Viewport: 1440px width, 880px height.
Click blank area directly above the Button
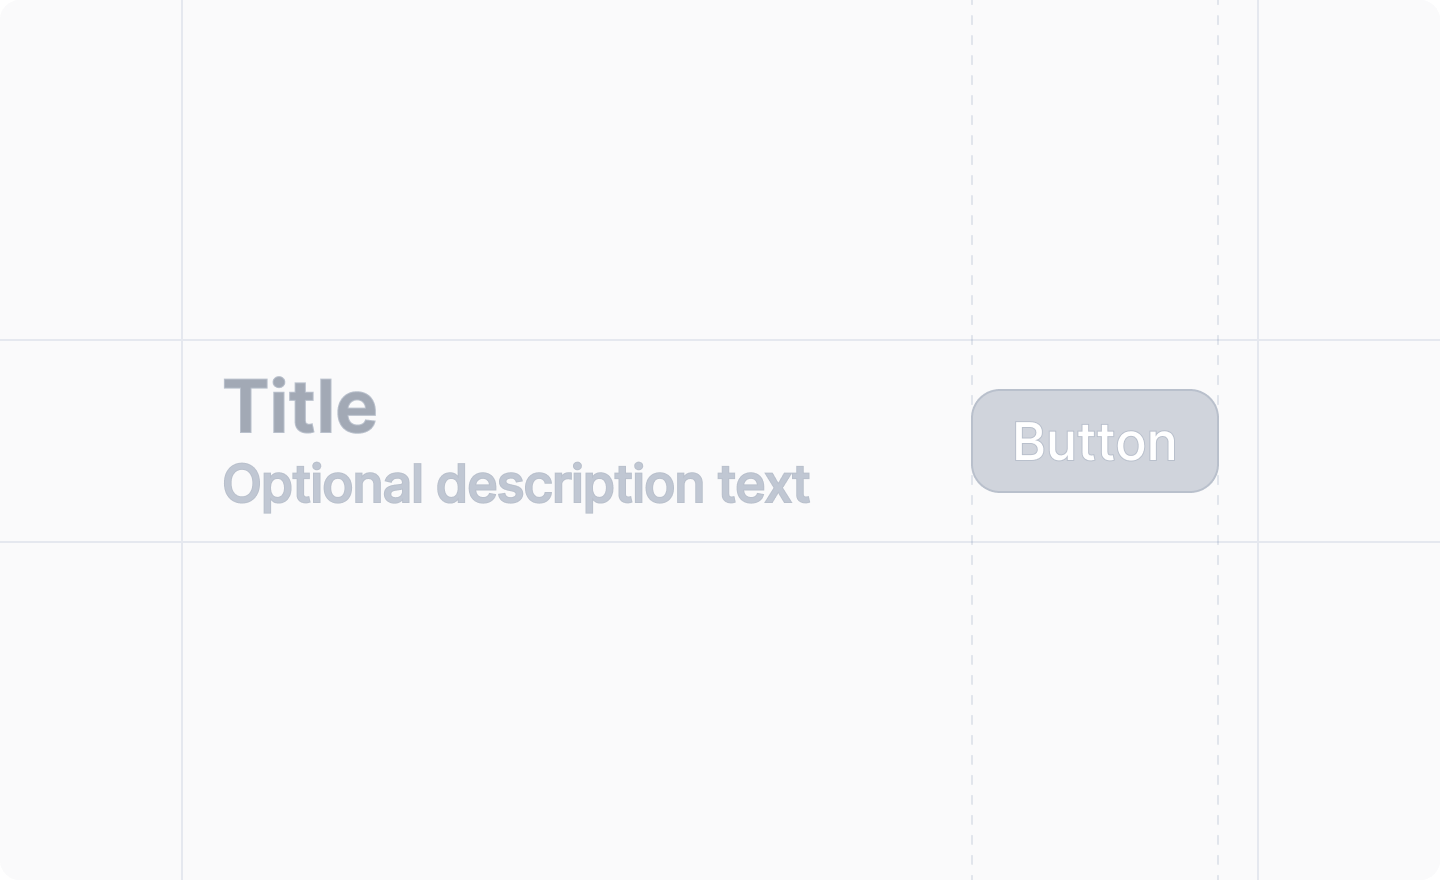click(x=1094, y=365)
